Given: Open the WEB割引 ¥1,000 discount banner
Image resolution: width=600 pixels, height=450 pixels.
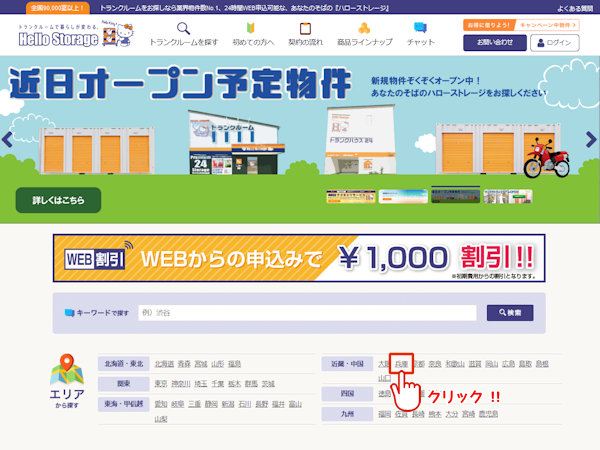Looking at the screenshot, I should click(x=299, y=258).
